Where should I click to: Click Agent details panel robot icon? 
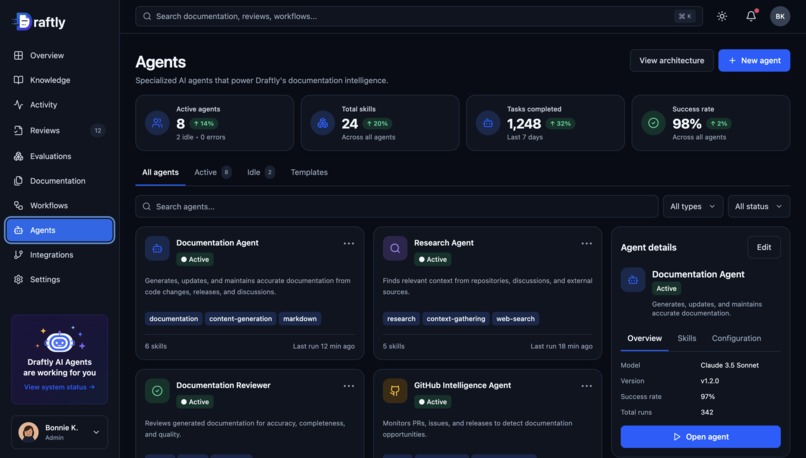633,280
